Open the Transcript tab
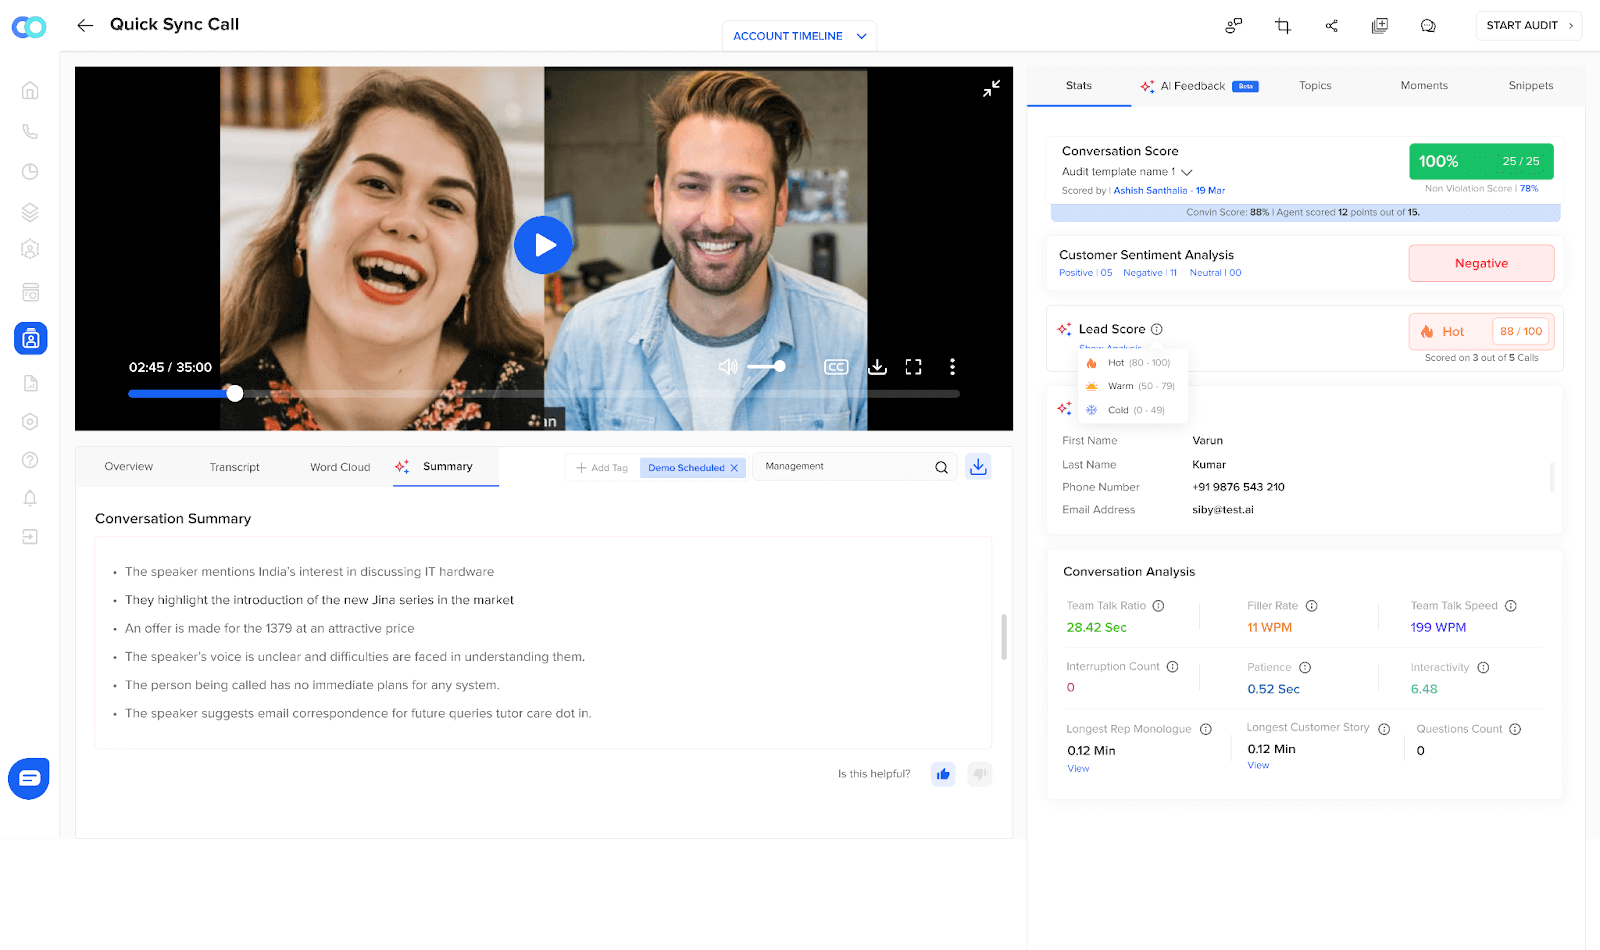This screenshot has height=950, width=1600. pos(235,467)
